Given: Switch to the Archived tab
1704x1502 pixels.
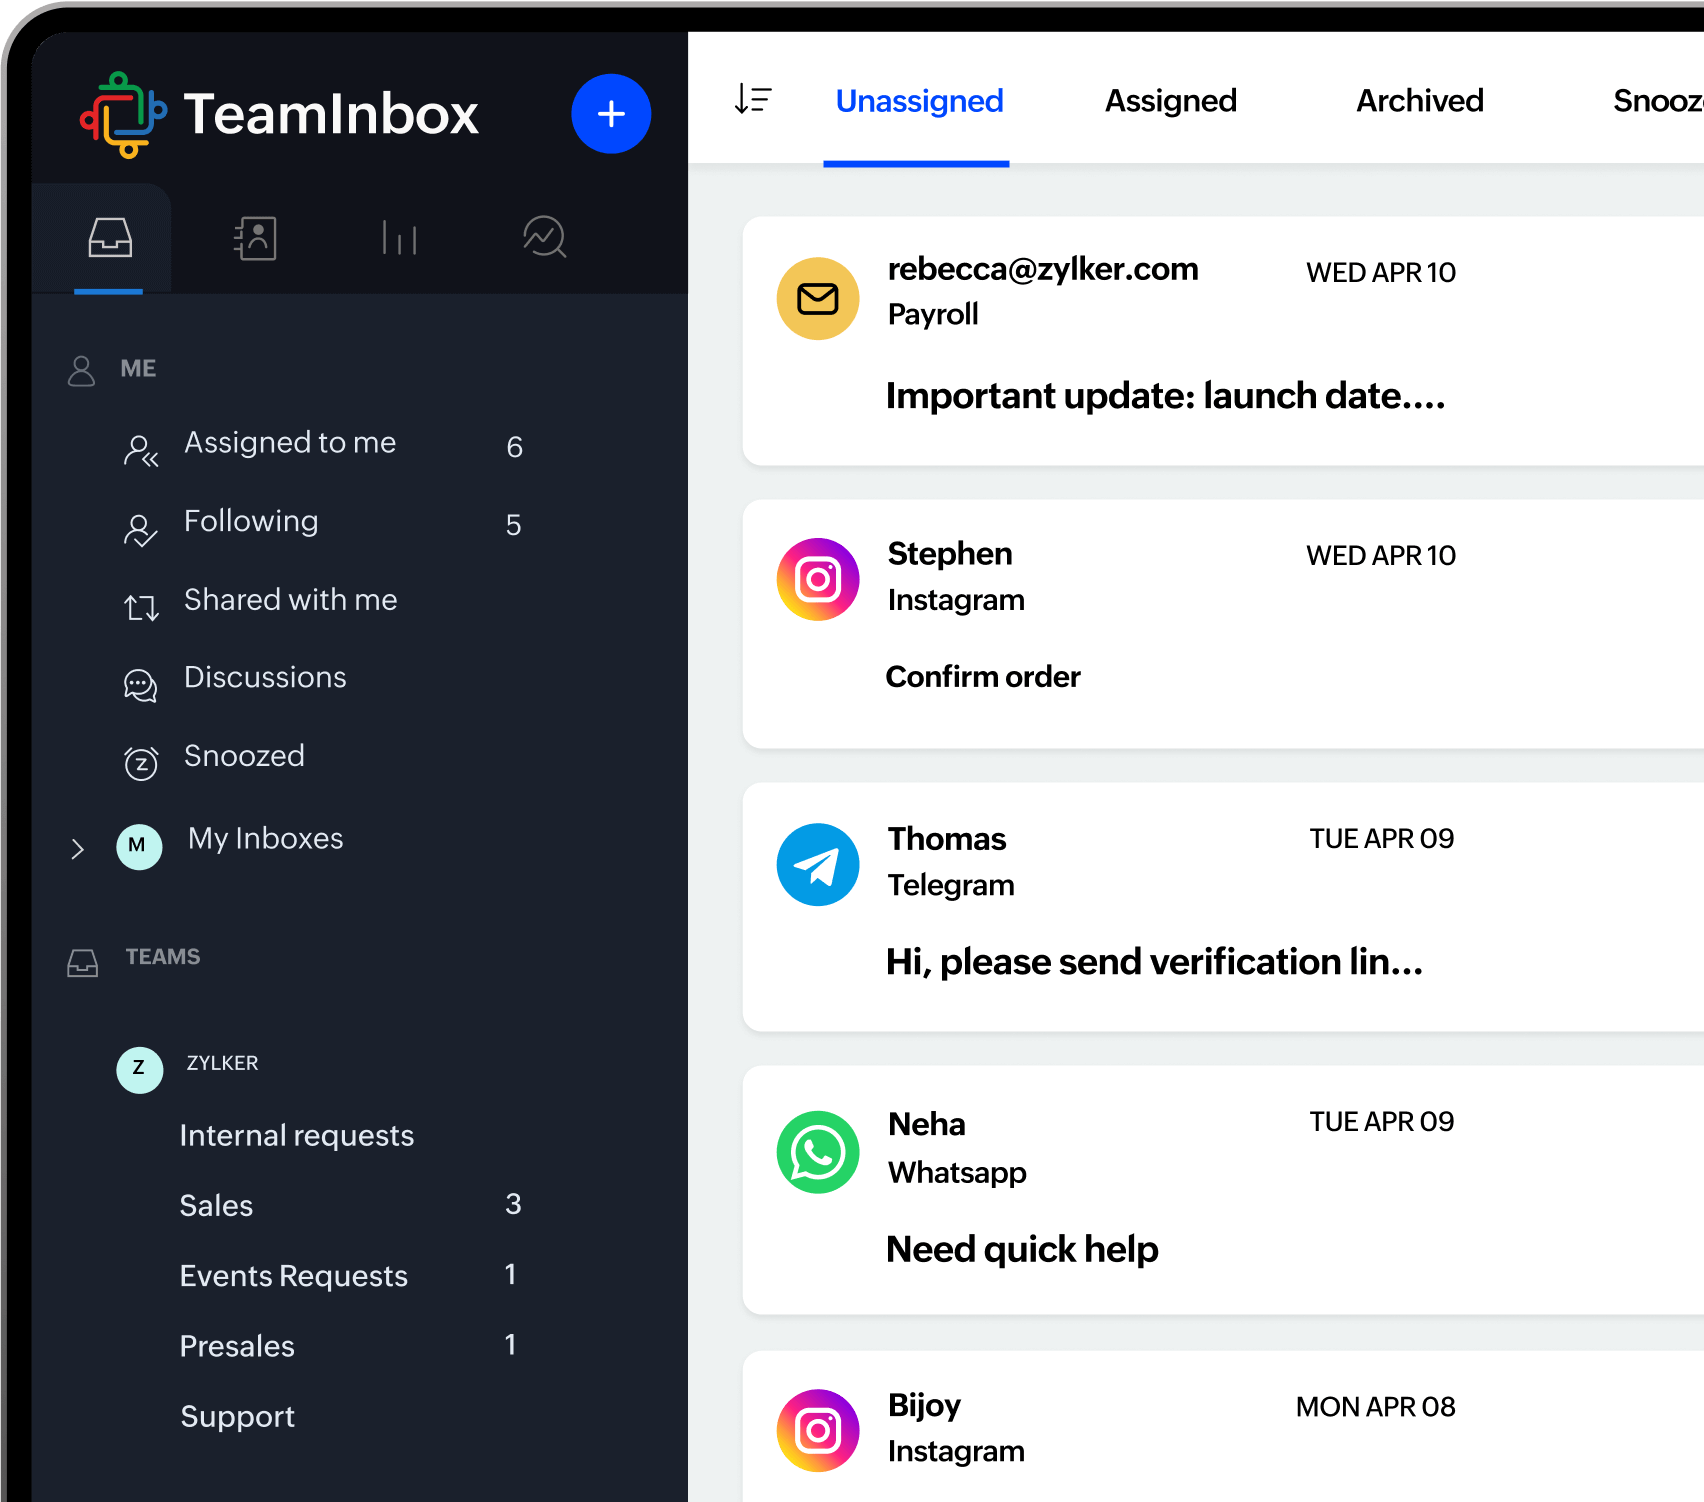Looking at the screenshot, I should click(x=1420, y=101).
